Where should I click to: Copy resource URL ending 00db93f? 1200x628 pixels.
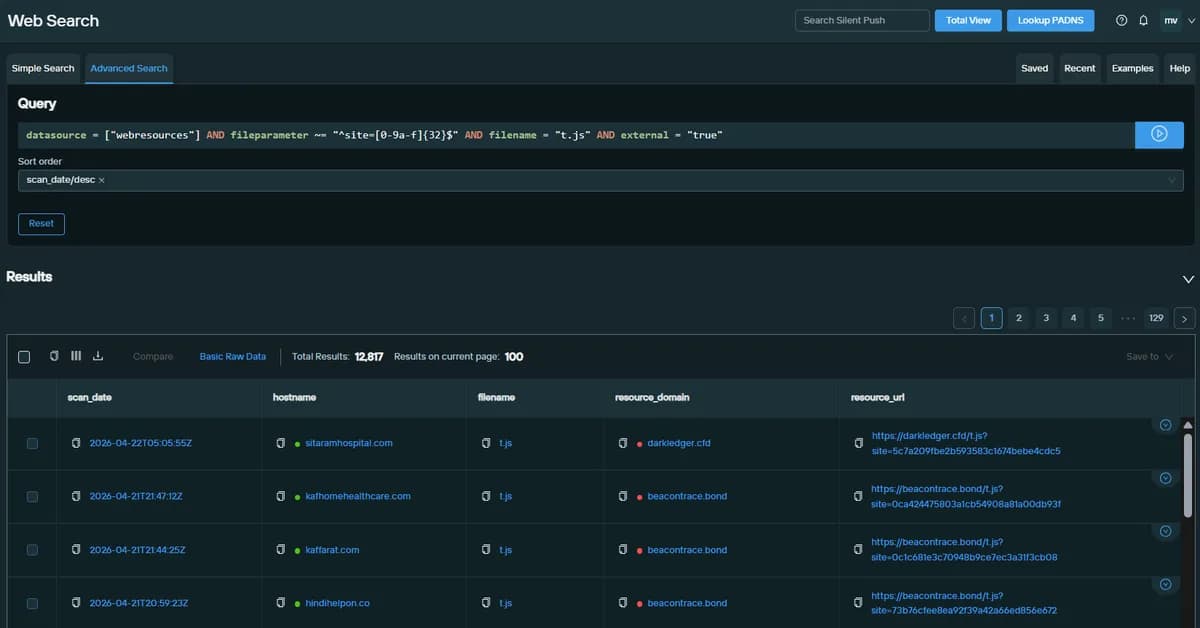(859, 496)
